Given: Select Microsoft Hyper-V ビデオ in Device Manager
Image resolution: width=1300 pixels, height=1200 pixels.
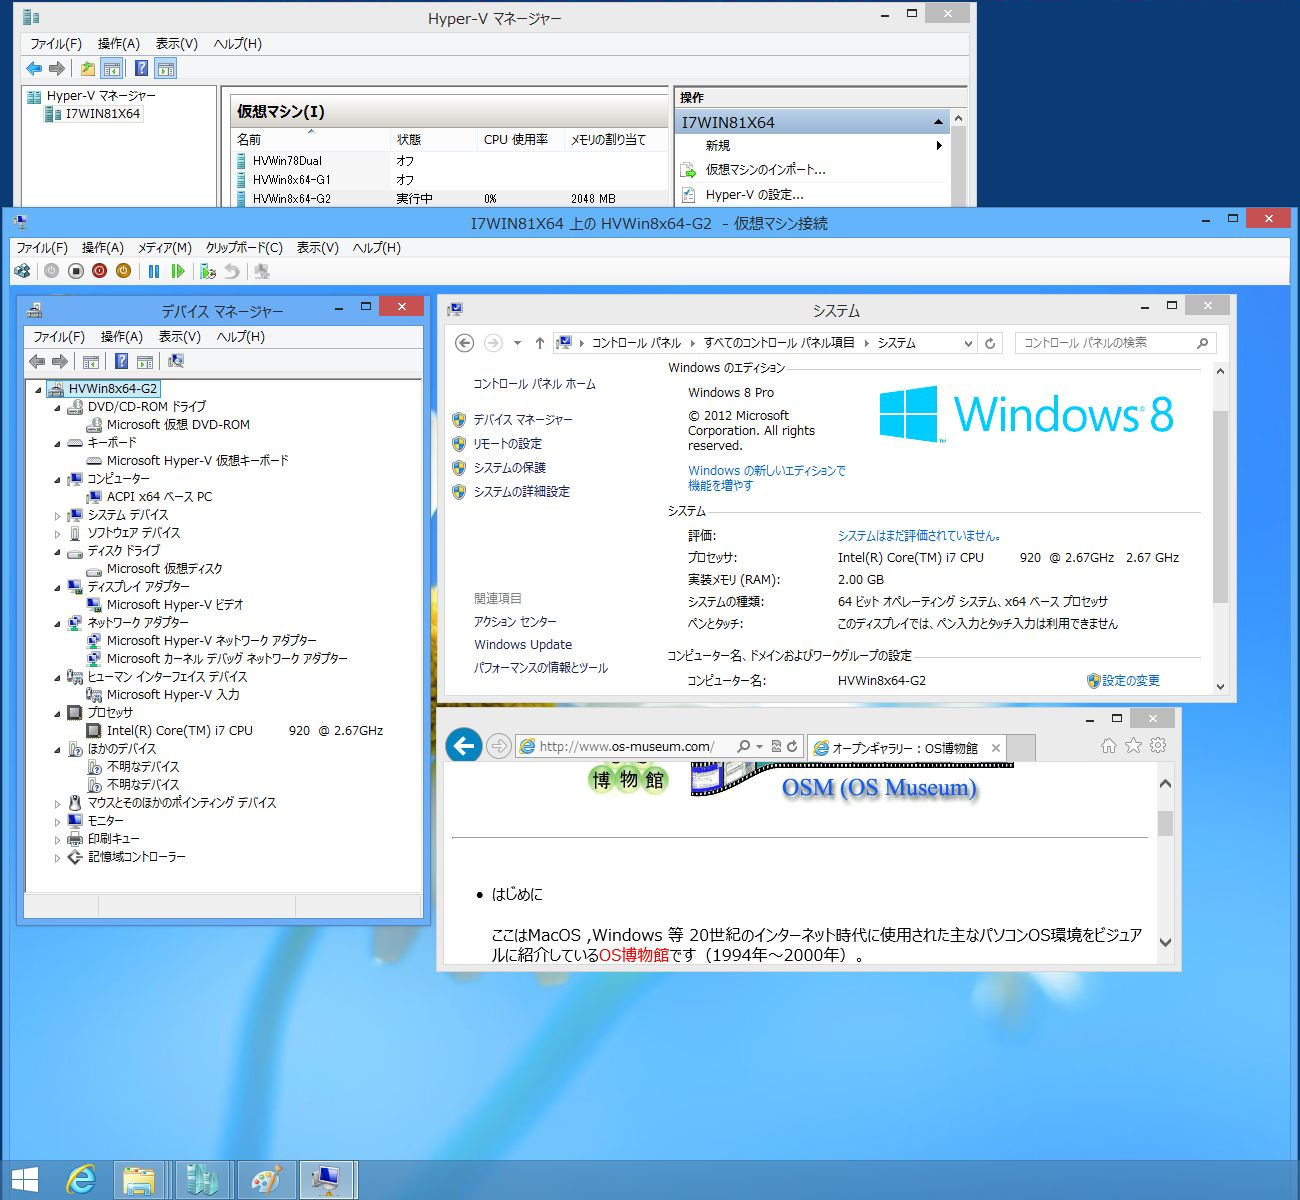Looking at the screenshot, I should (x=175, y=605).
